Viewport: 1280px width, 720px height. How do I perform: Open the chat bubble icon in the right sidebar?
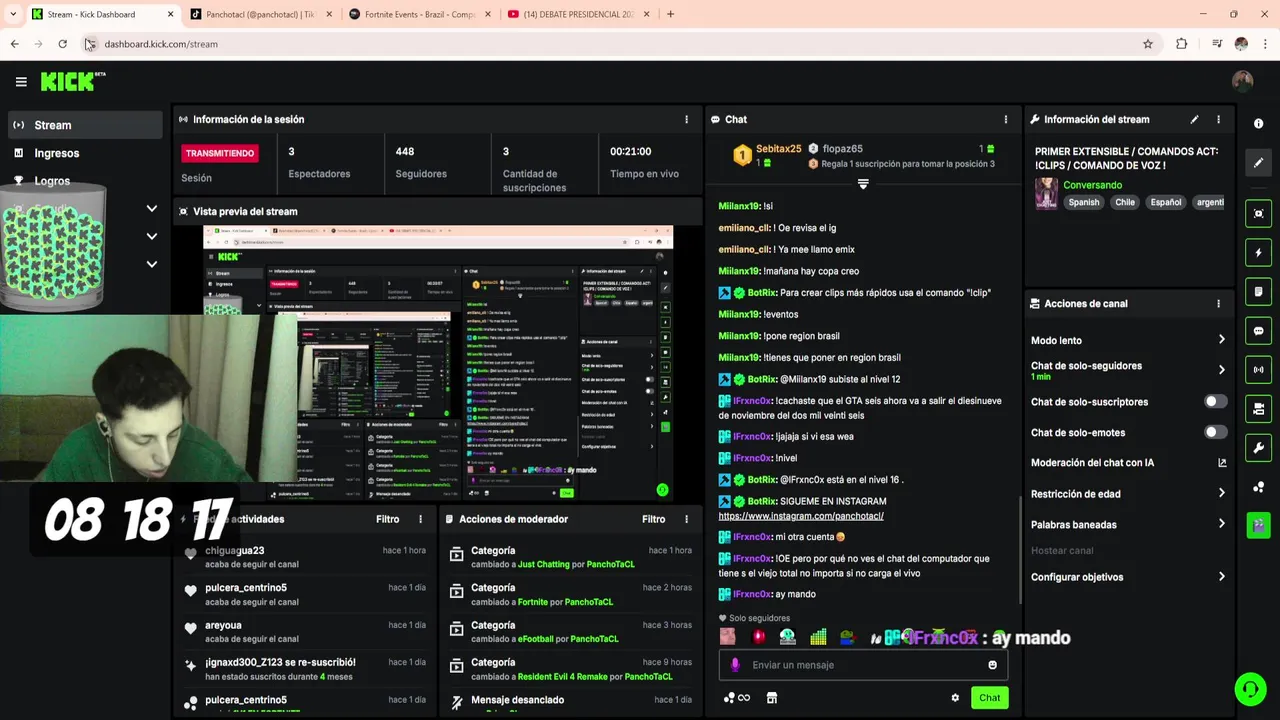[x=1258, y=330]
